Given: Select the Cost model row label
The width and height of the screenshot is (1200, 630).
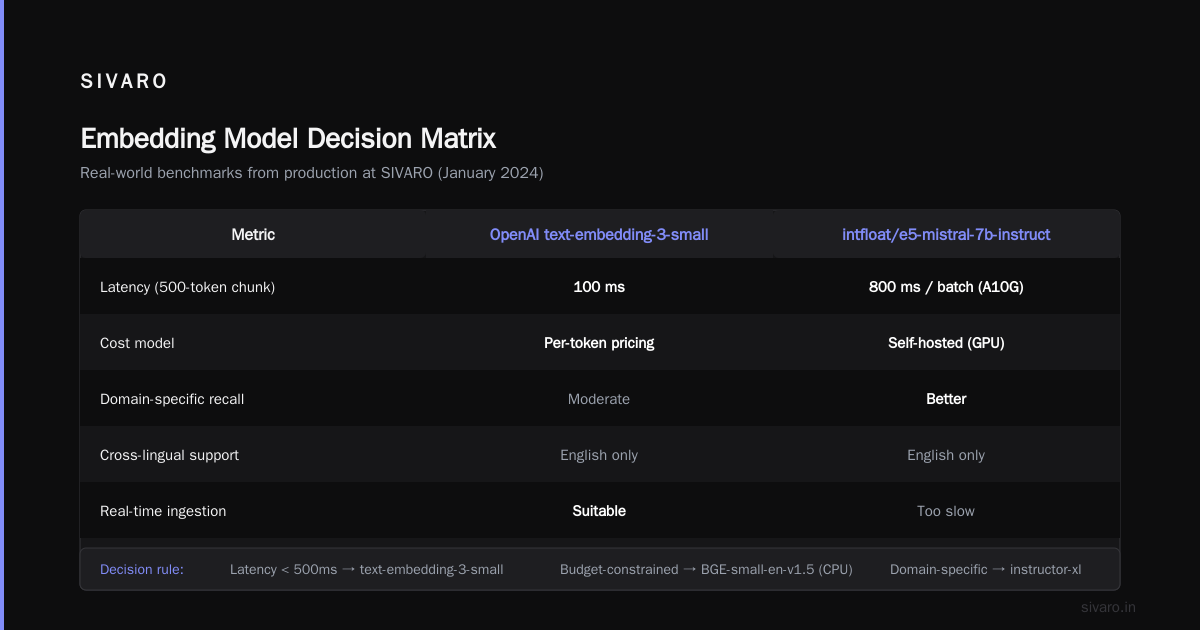Looking at the screenshot, I should point(137,343).
